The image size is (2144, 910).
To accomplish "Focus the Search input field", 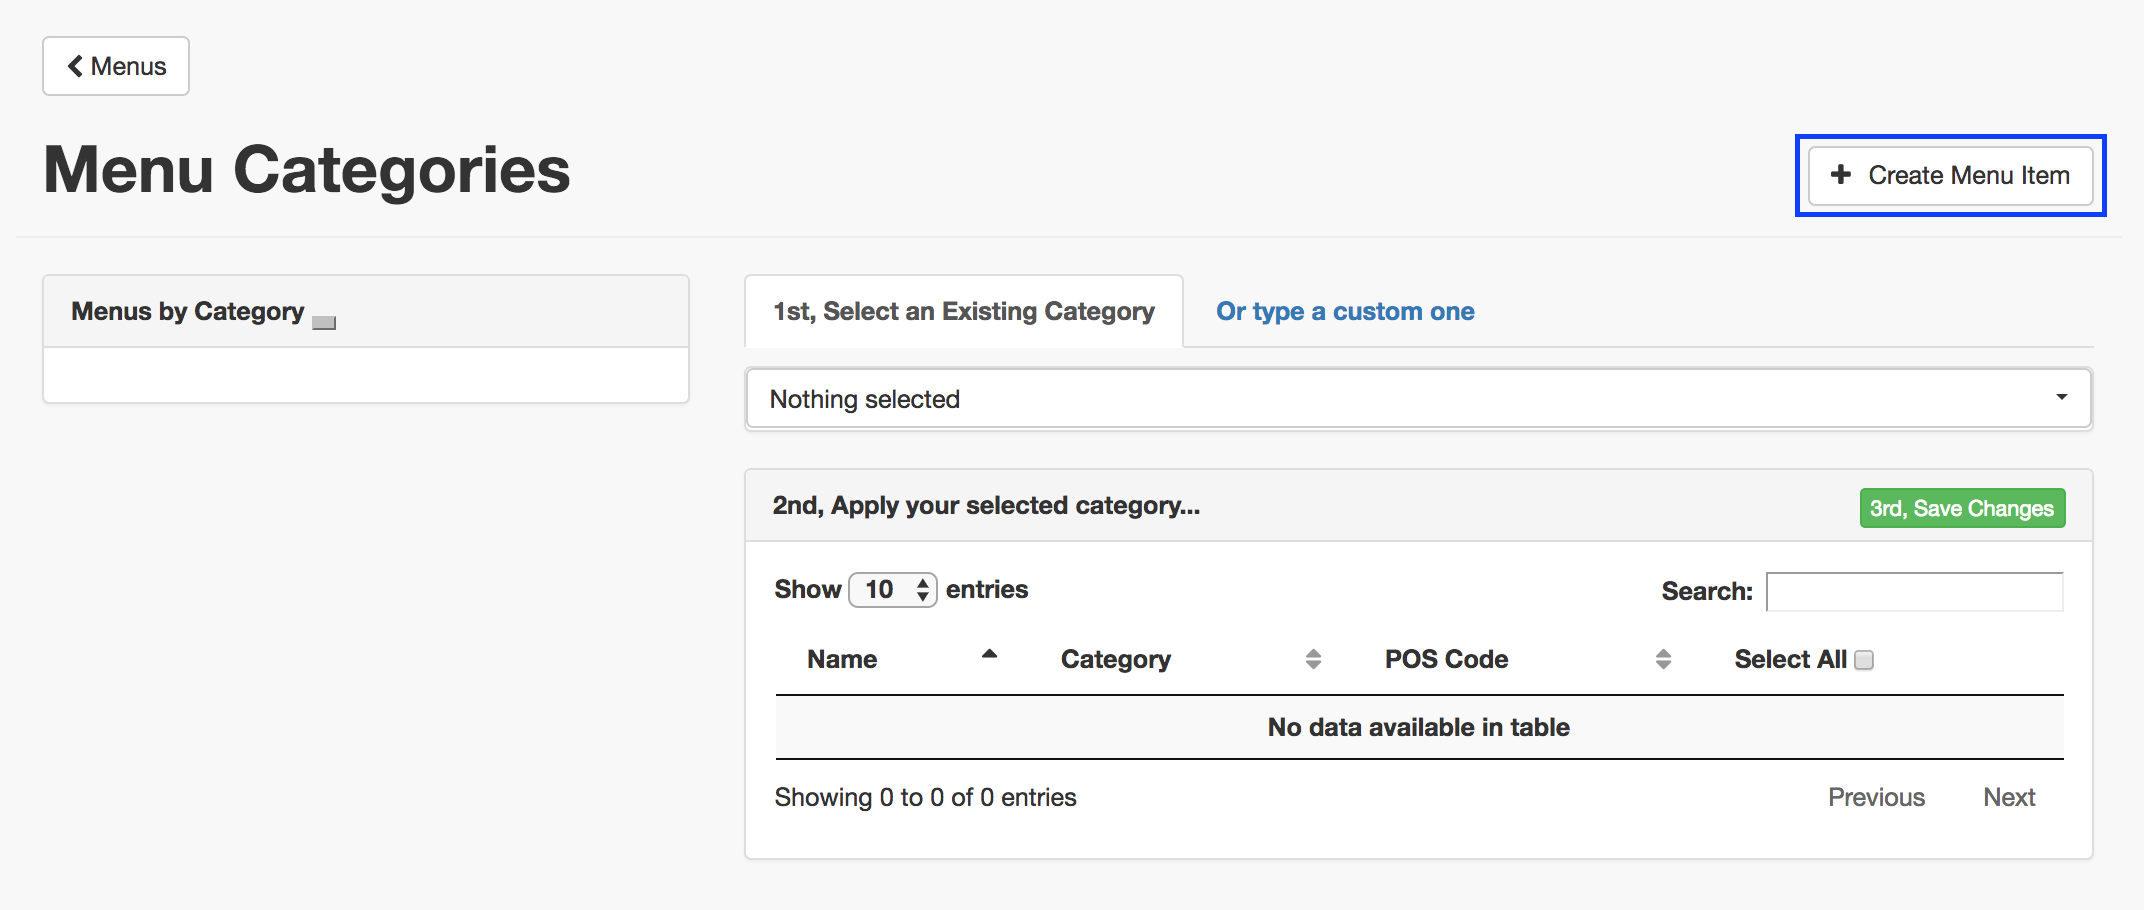I will [x=1914, y=591].
